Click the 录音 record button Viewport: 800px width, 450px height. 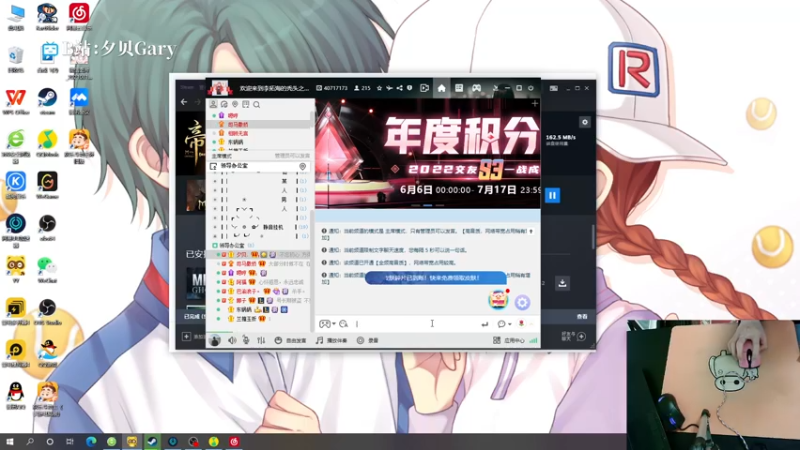click(368, 340)
